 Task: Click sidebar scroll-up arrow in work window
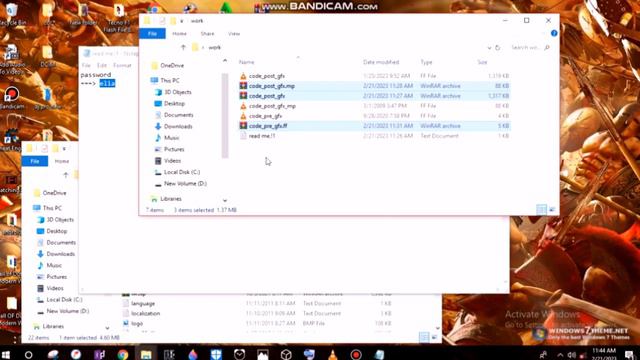point(225,61)
